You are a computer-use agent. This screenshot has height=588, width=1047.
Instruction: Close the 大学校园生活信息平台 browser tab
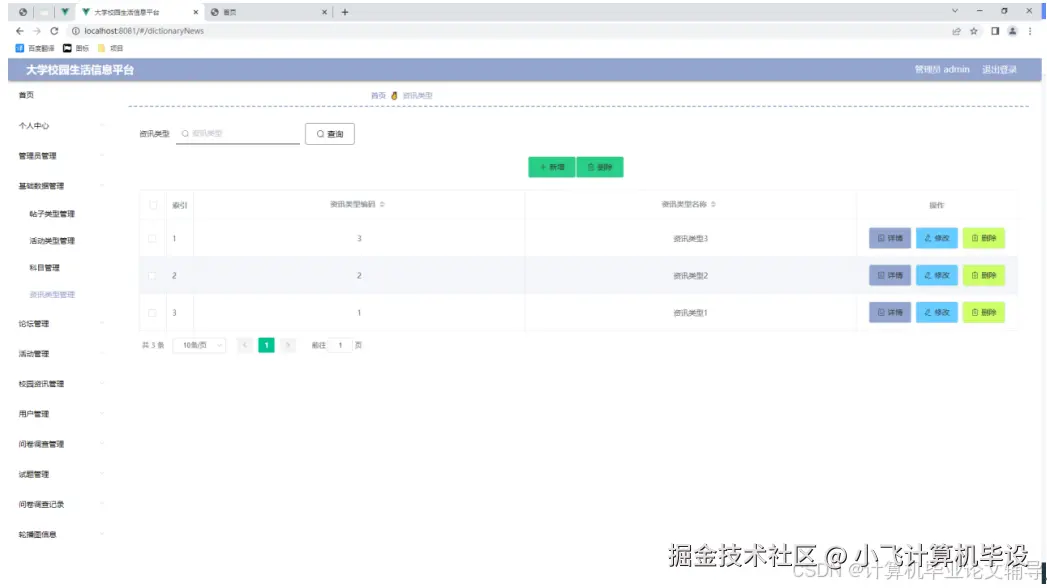[196, 12]
